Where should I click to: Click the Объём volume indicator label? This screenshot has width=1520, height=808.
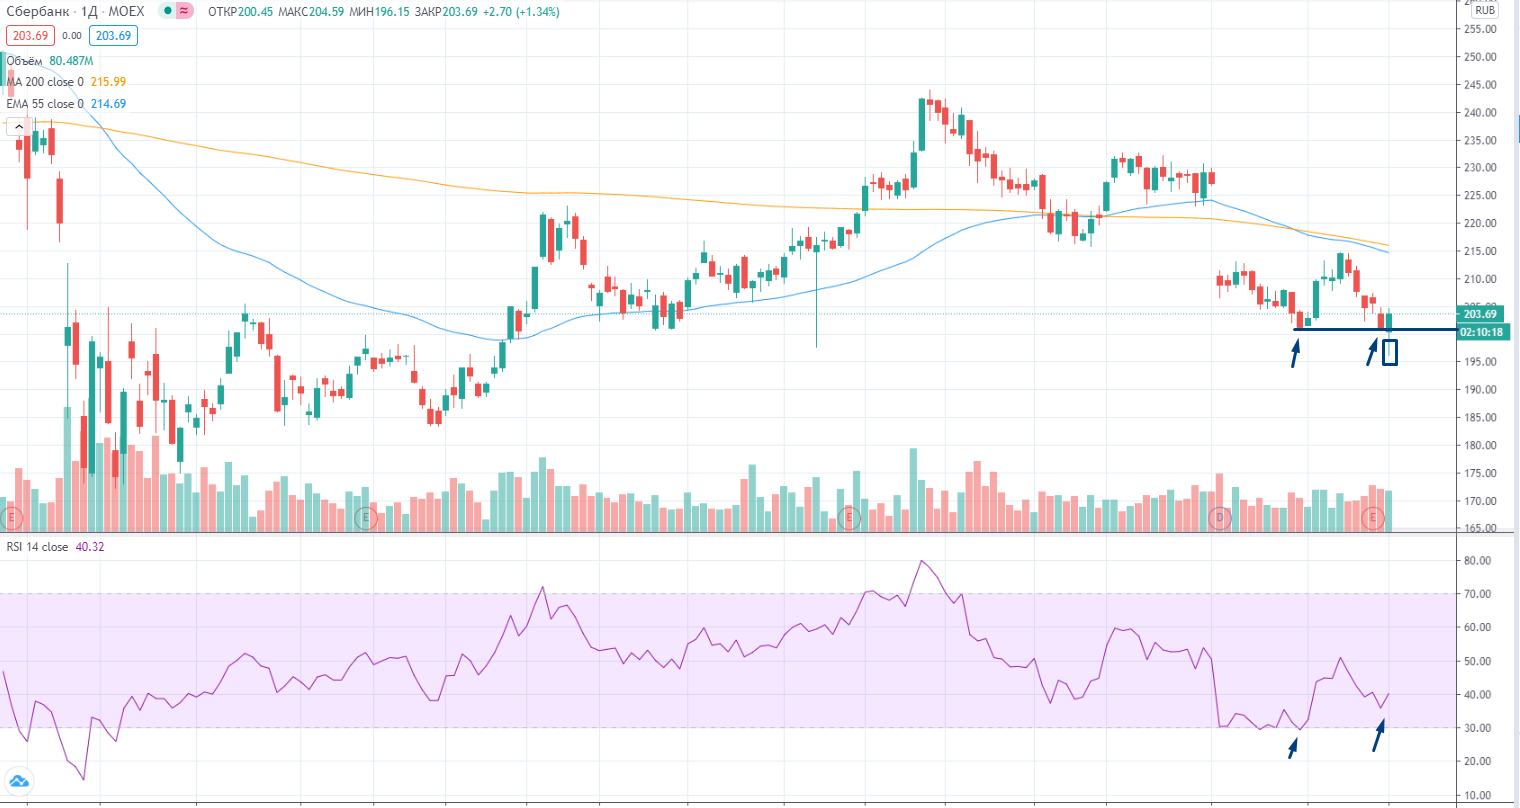[25, 61]
